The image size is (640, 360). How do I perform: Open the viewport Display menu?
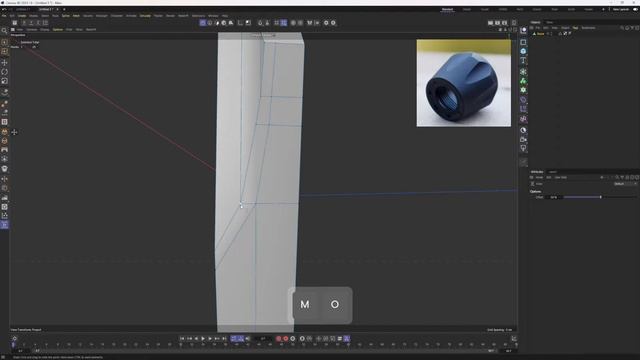(x=44, y=29)
